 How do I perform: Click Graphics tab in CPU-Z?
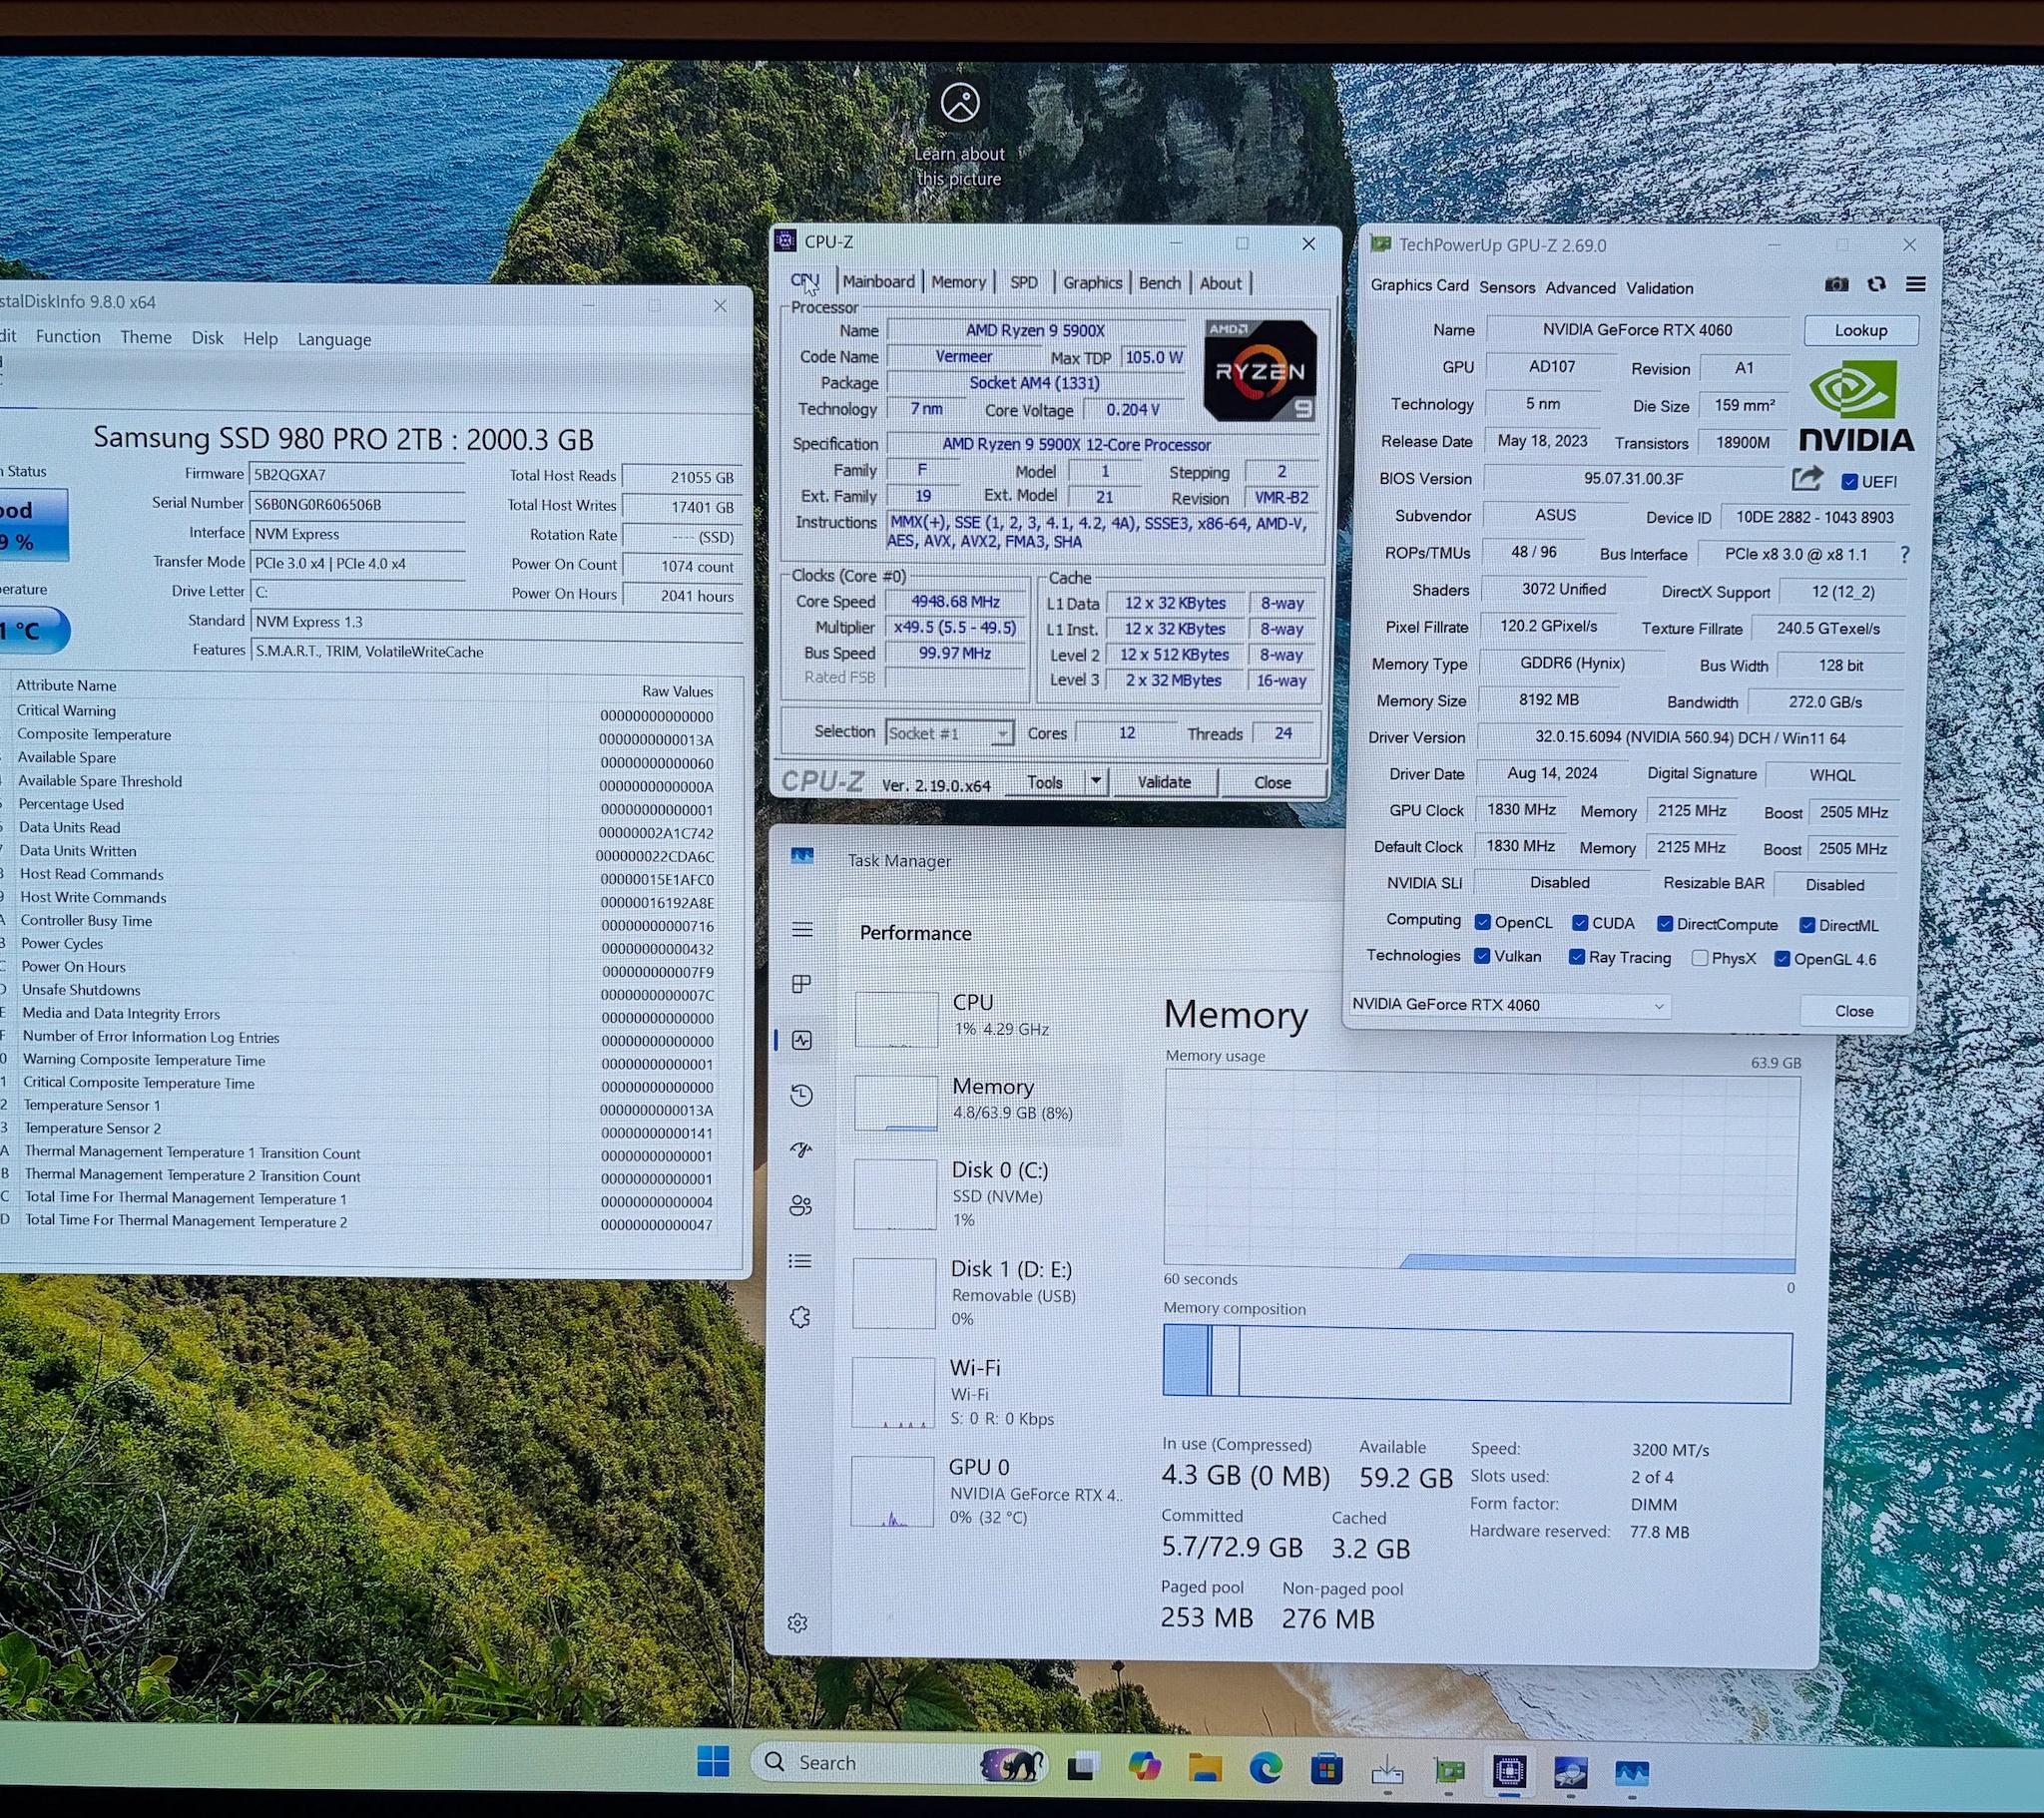point(1092,283)
